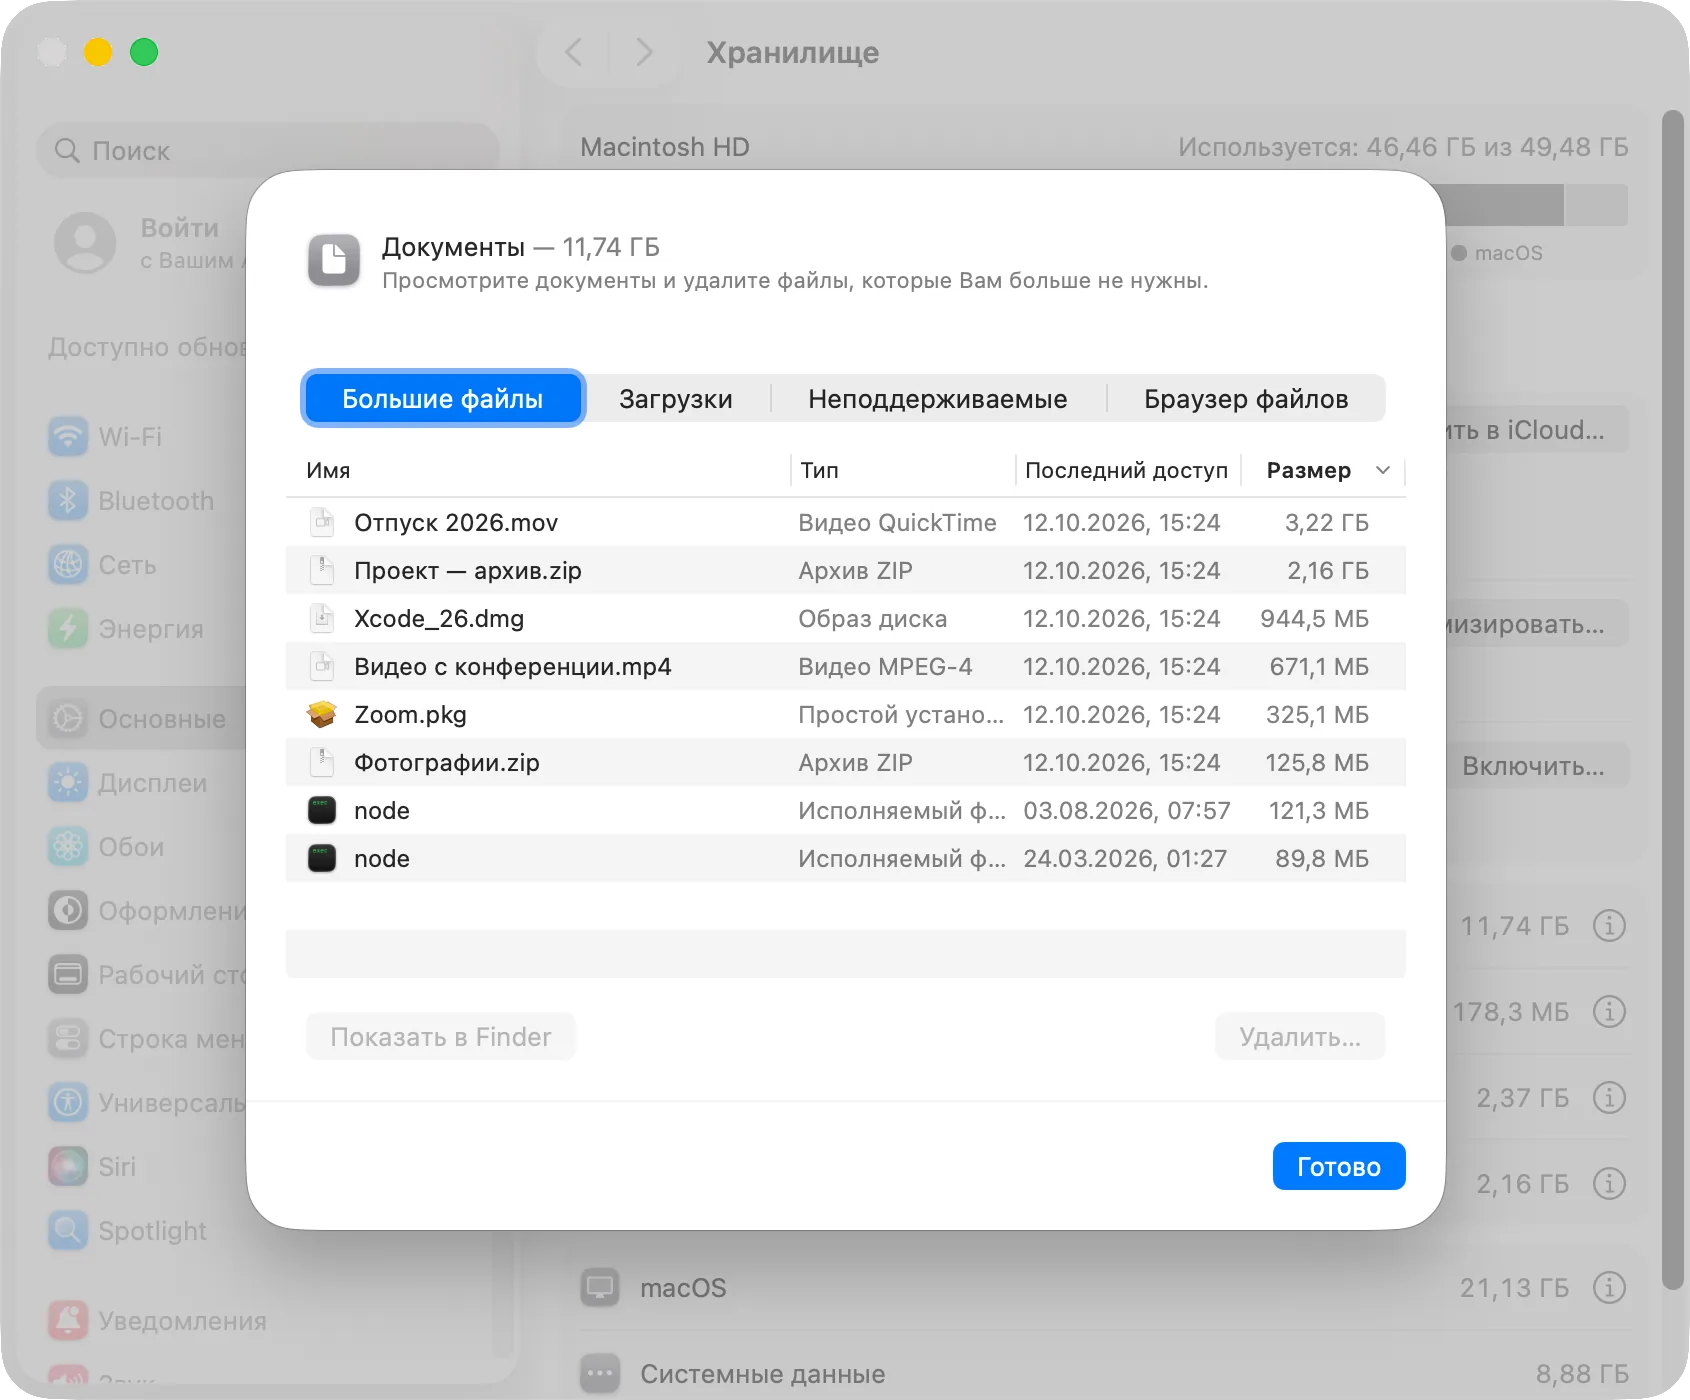Click the macOS storage category icon
The width and height of the screenshot is (1690, 1400).
(x=600, y=1287)
